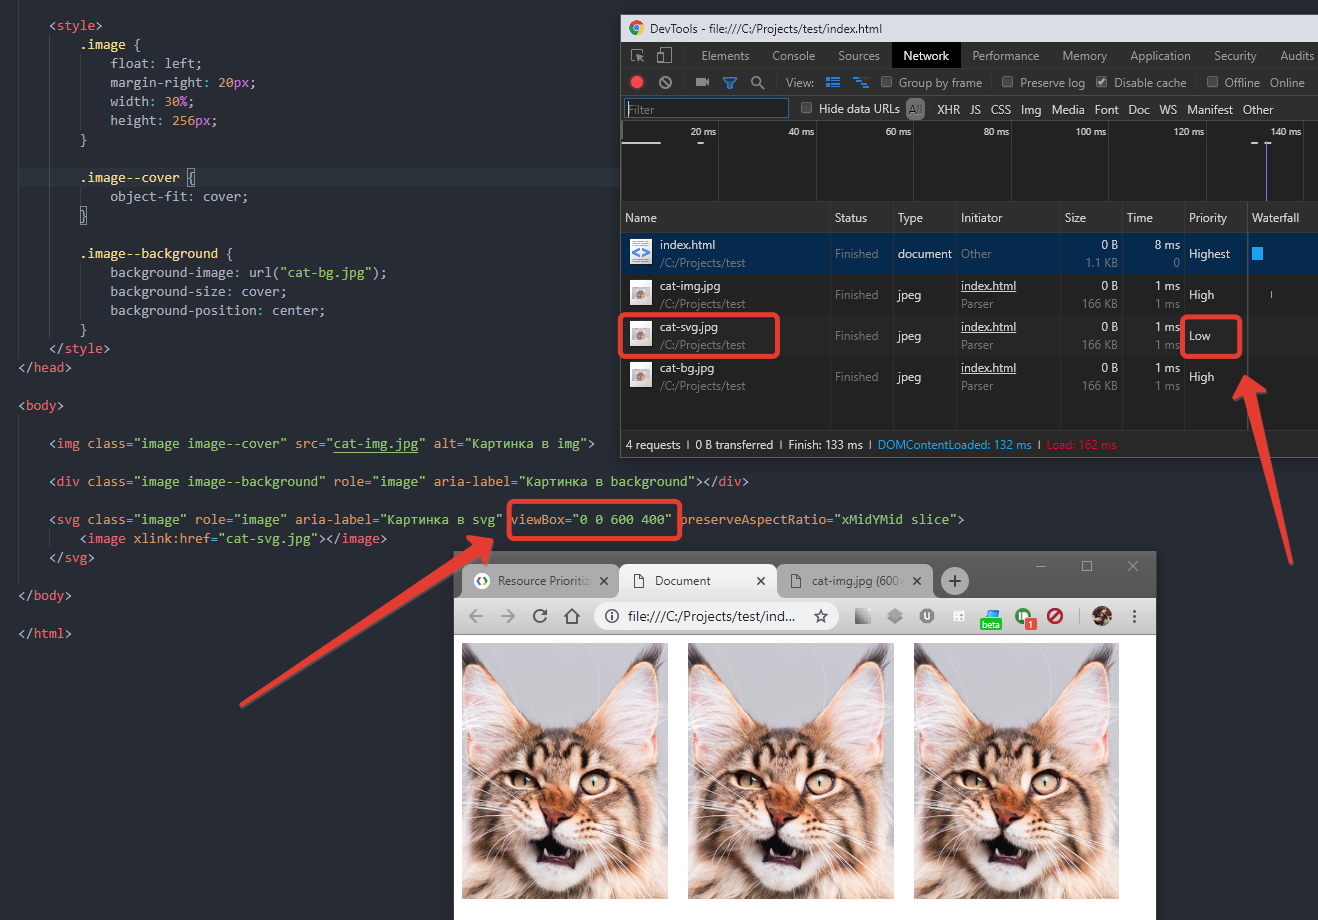Toggle the network filter funnel icon
Screen dimensions: 1318x920
[730, 83]
